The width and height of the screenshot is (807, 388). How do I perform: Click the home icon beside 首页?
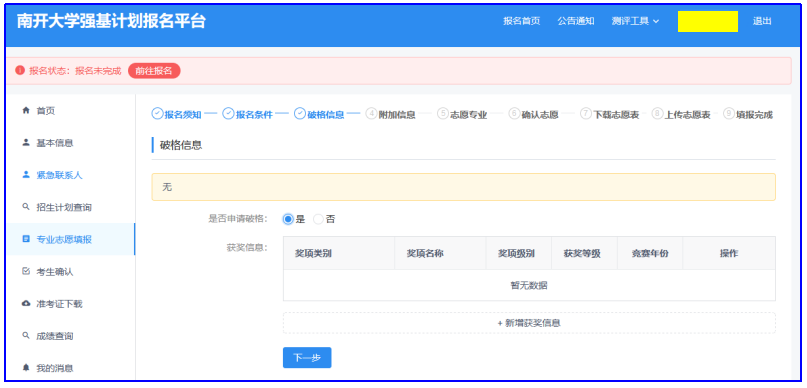pyautogui.click(x=26, y=111)
